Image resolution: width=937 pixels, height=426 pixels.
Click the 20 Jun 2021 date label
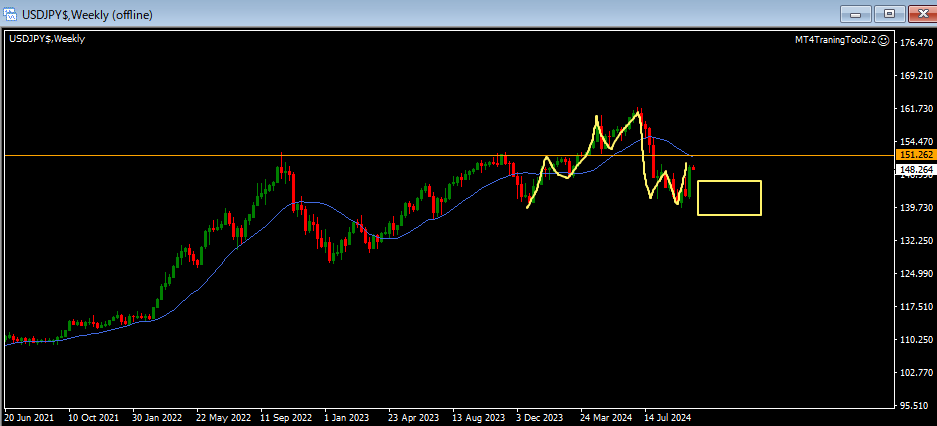tap(29, 418)
